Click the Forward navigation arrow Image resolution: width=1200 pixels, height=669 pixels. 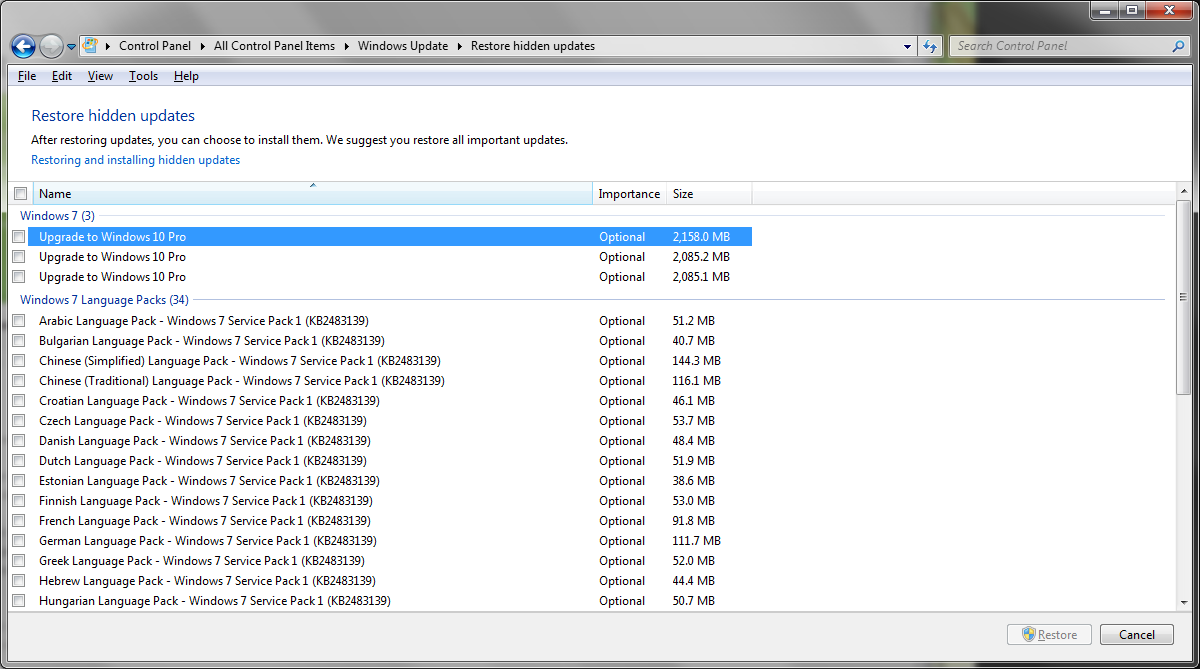[51, 46]
